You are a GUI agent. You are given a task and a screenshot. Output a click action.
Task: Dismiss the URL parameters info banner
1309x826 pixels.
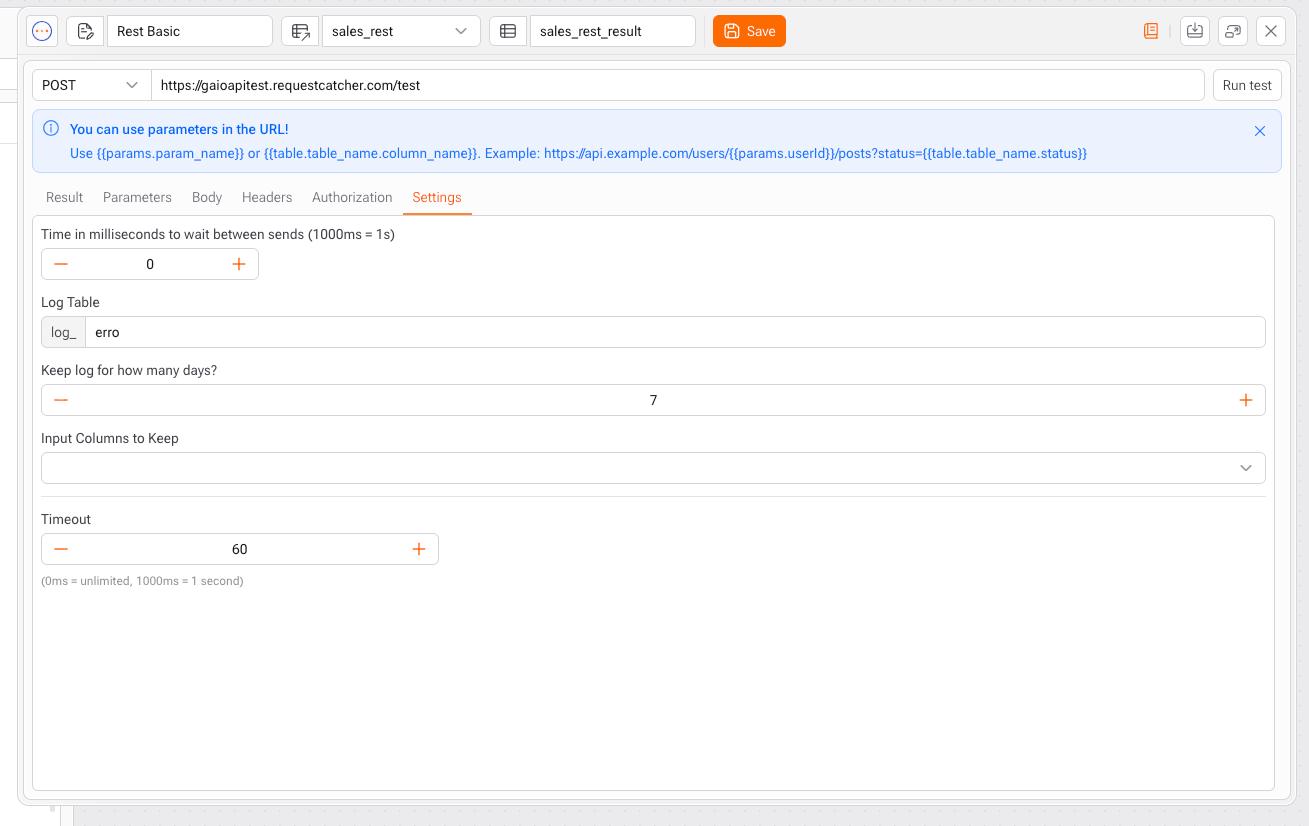[1260, 131]
